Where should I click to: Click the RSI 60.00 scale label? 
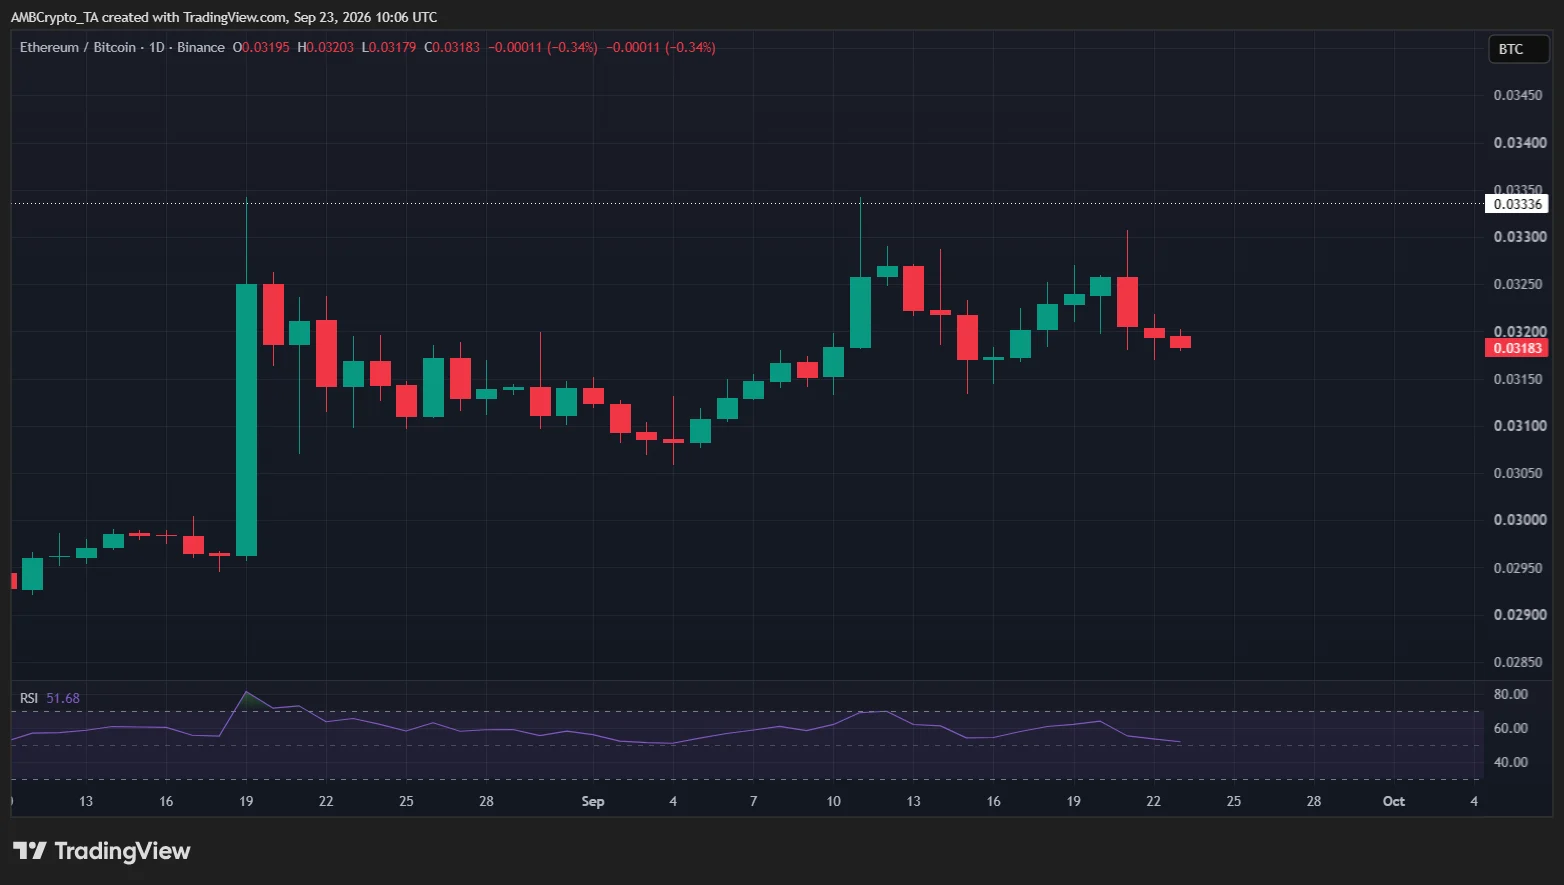[x=1511, y=728]
